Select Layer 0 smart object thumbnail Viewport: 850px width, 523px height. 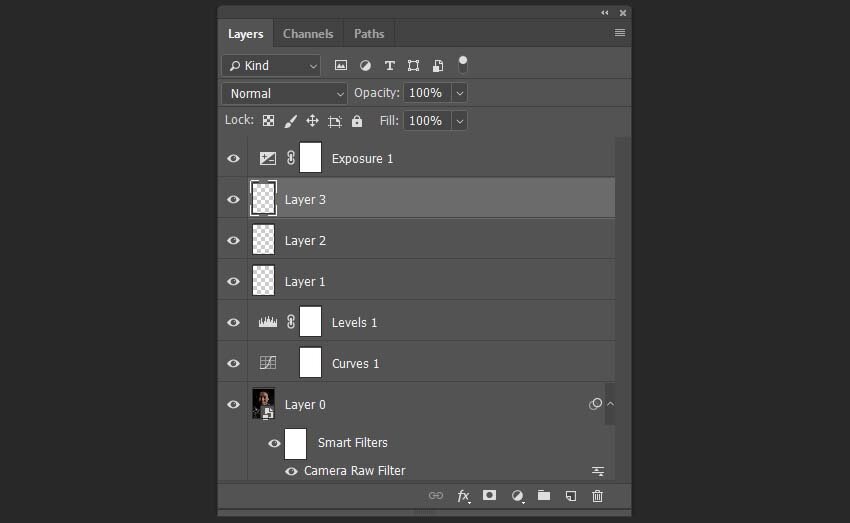[x=263, y=403]
